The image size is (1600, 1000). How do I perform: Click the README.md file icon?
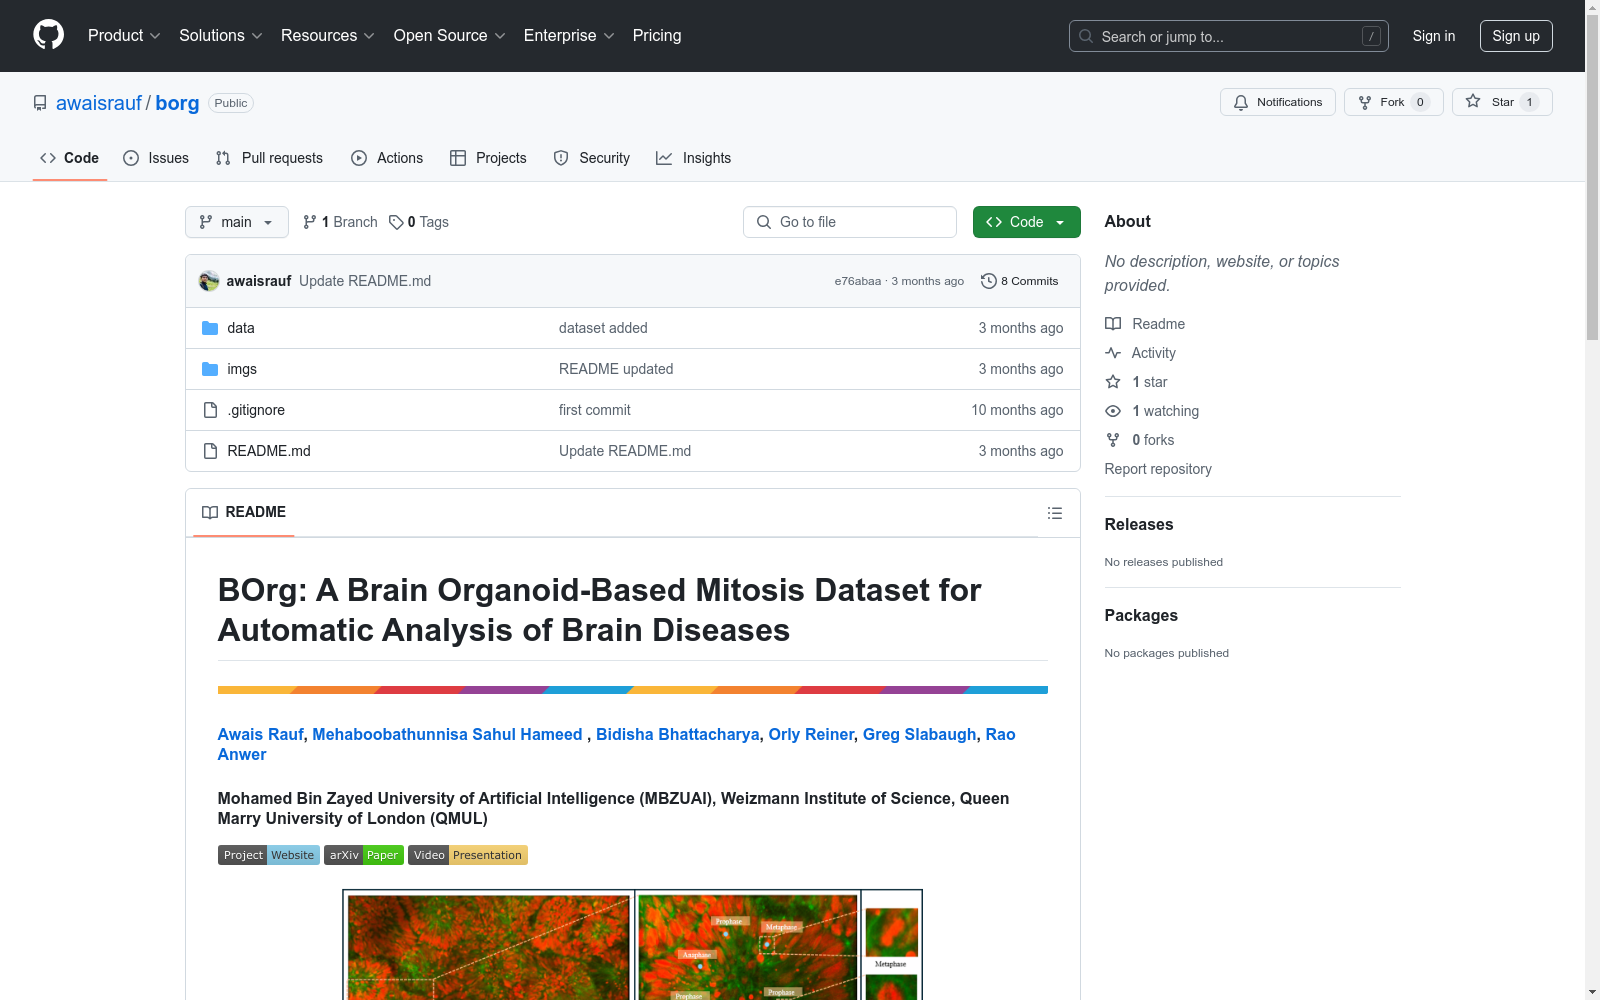tap(210, 451)
